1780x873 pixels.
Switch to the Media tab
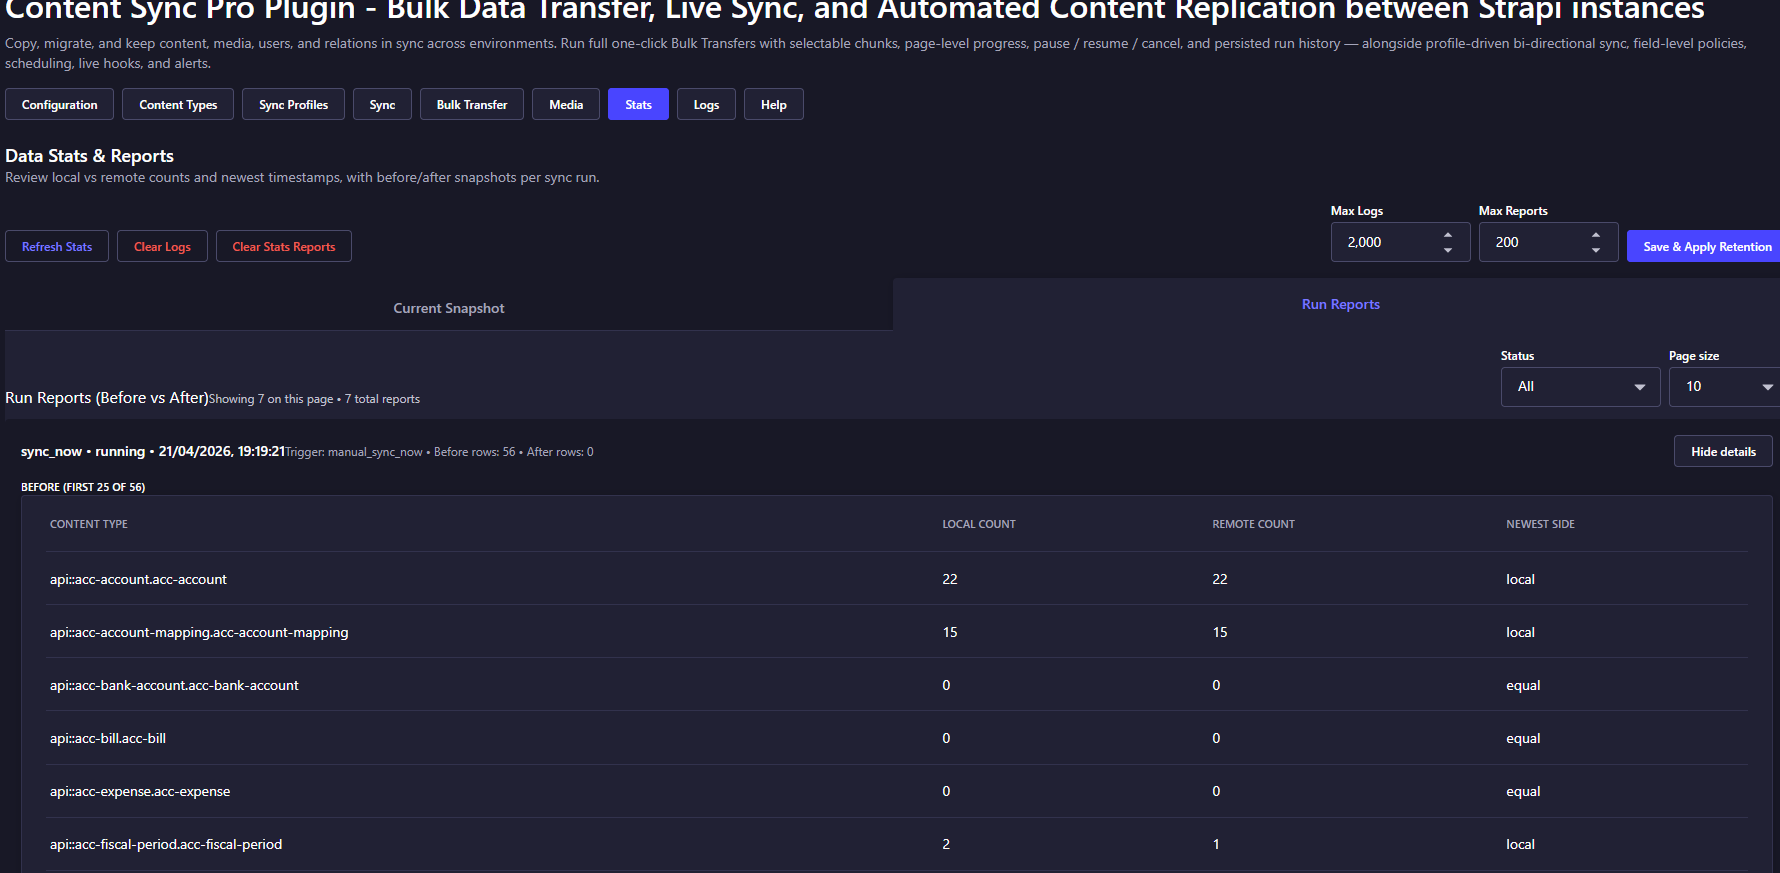coord(566,104)
